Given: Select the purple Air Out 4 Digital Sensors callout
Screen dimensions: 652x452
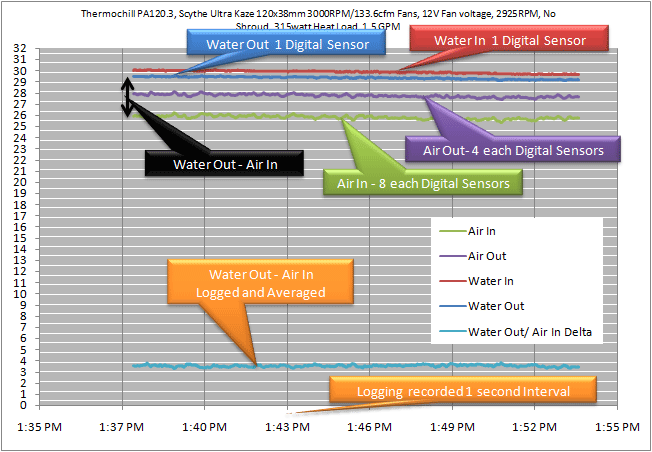Looking at the screenshot, I should (x=512, y=150).
